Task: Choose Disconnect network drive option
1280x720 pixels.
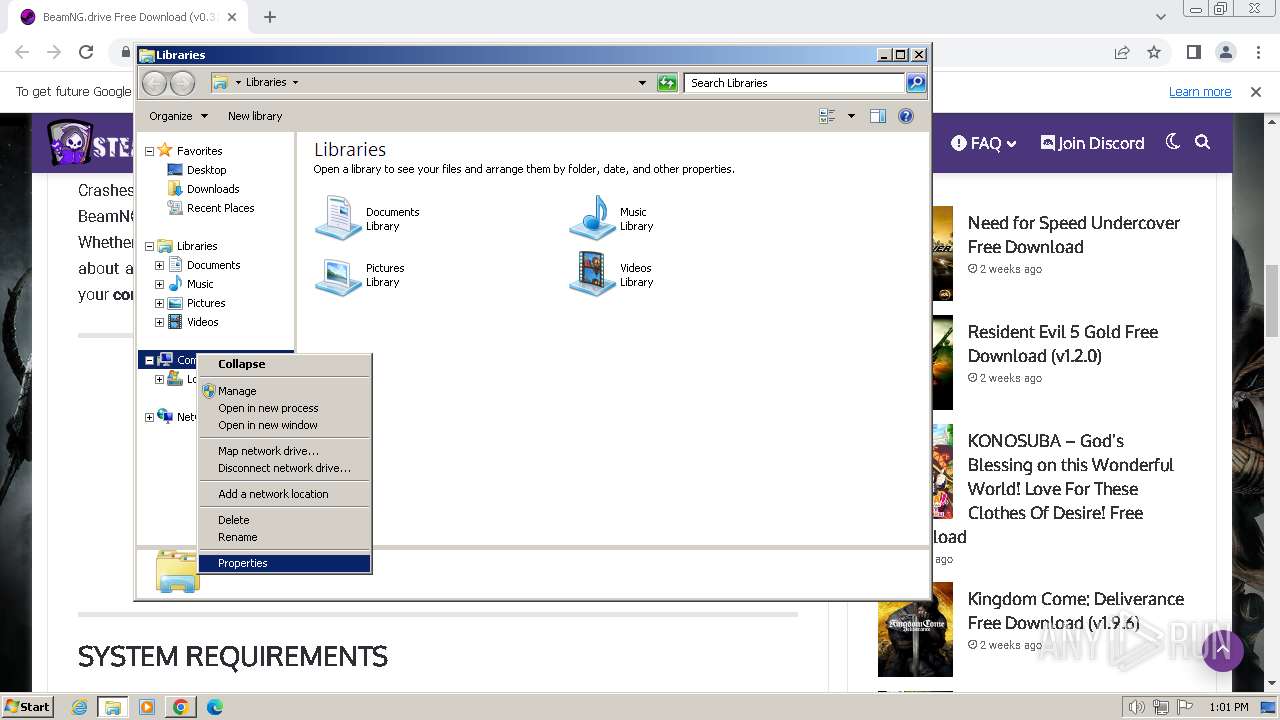Action: pos(285,468)
